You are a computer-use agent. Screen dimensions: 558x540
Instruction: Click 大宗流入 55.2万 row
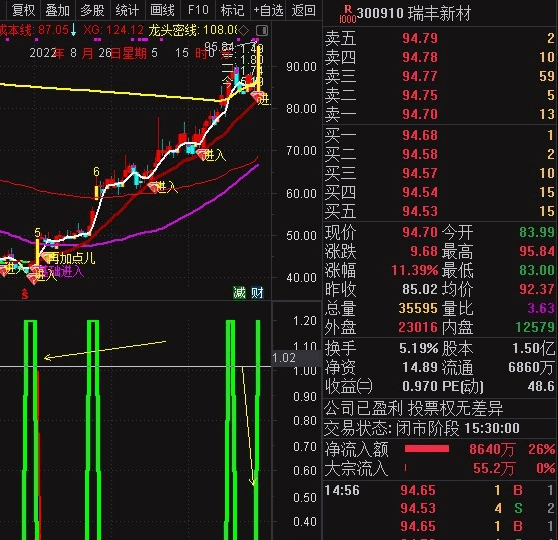tap(439, 468)
